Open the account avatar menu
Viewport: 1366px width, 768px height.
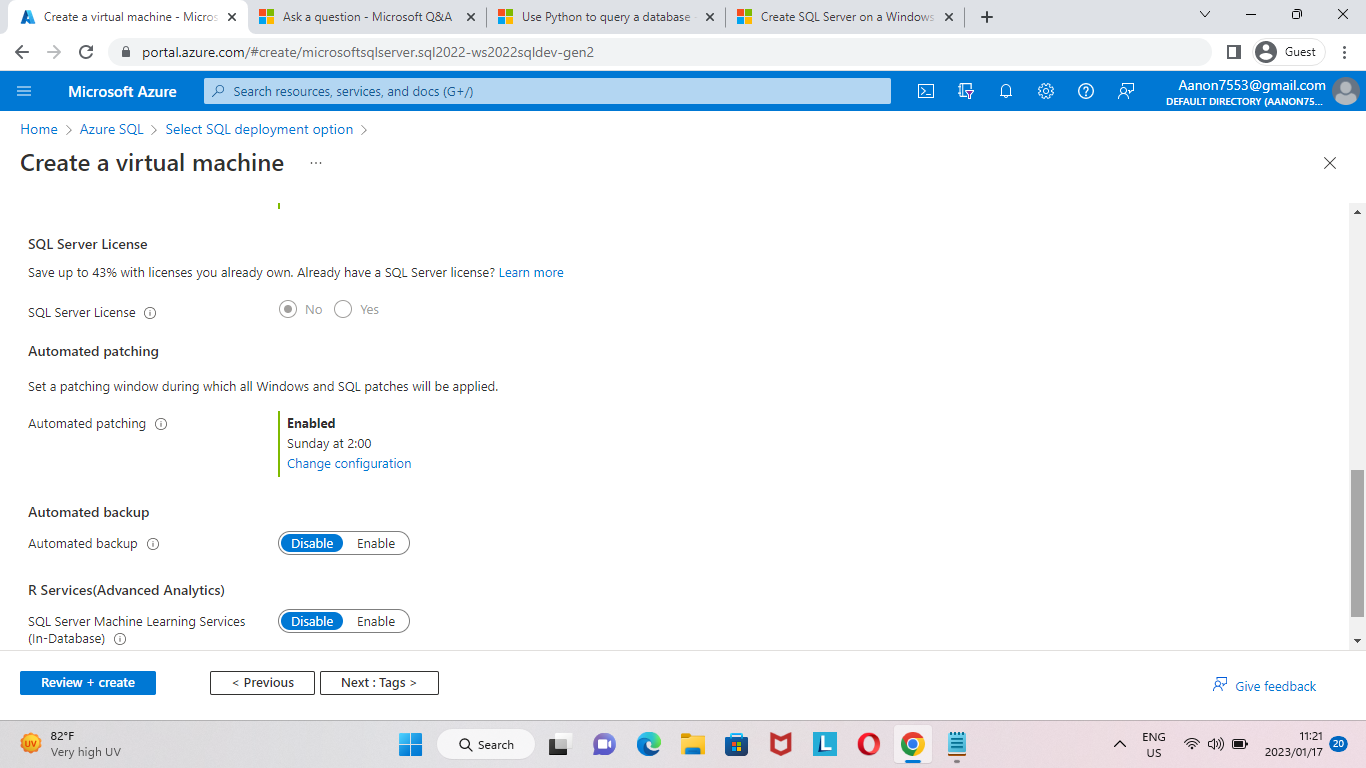click(1346, 91)
